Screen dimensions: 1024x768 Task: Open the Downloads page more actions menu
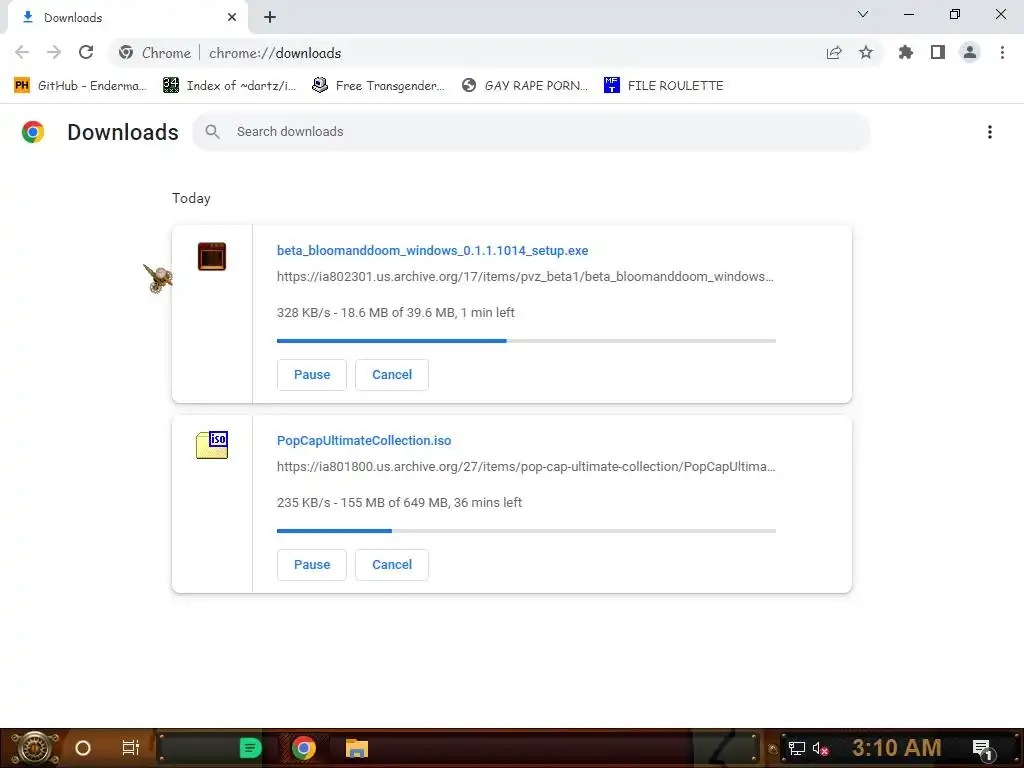point(990,132)
